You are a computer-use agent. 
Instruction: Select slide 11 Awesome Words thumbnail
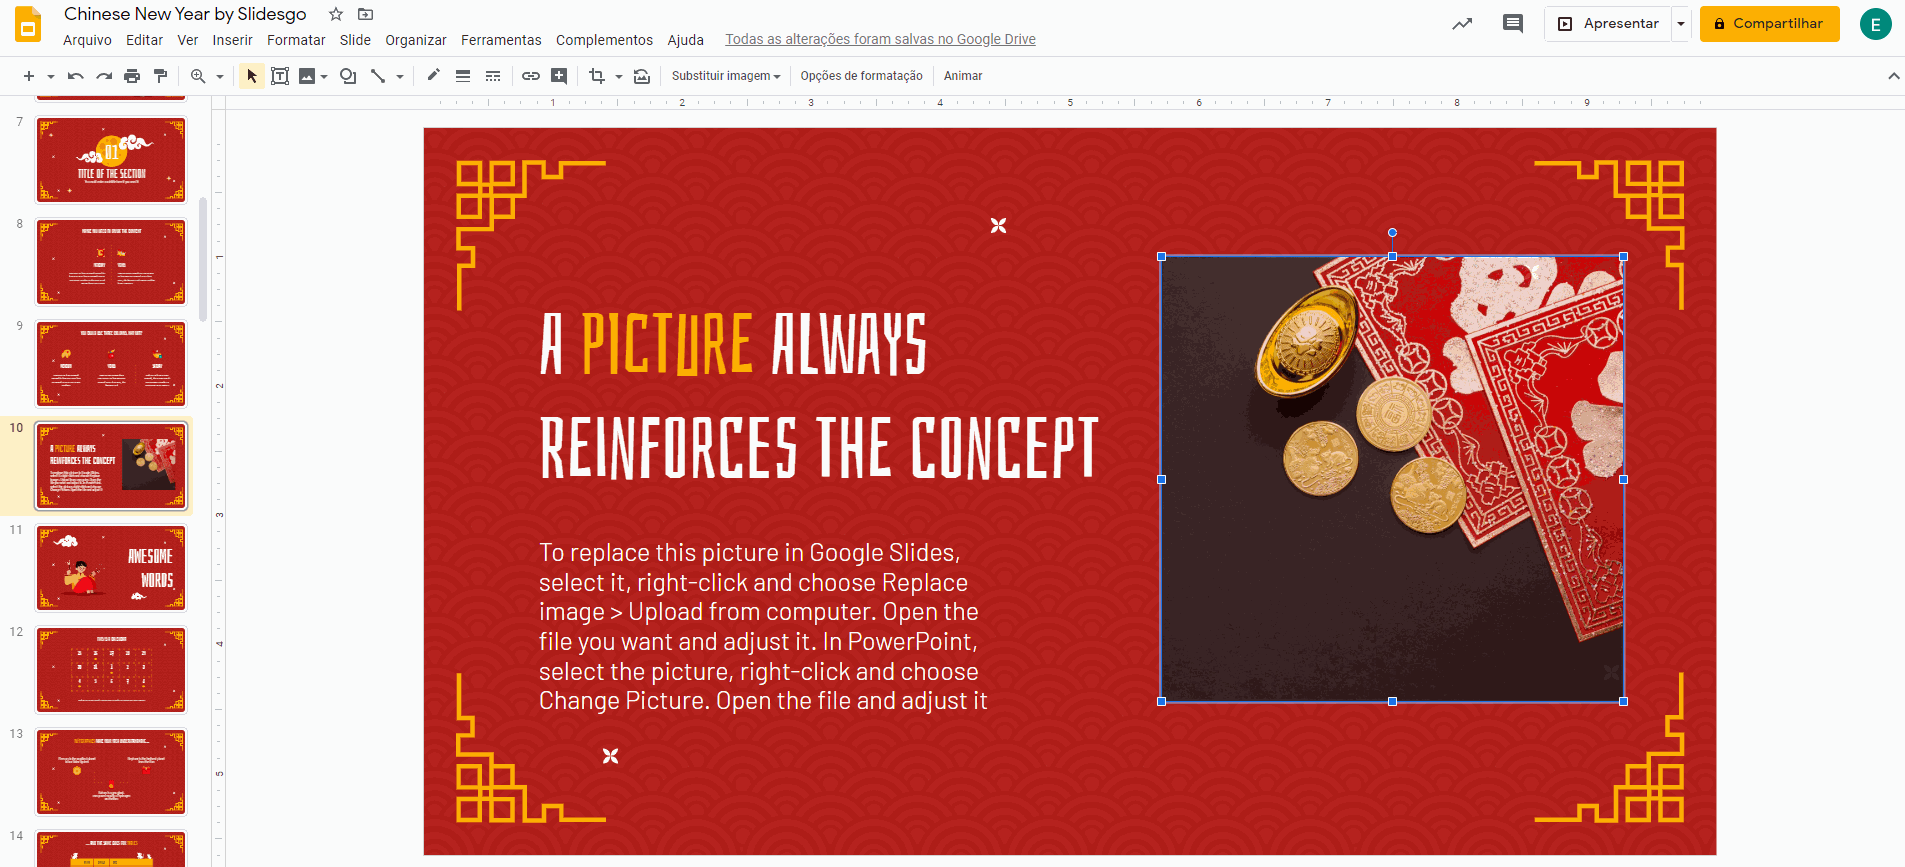(111, 568)
